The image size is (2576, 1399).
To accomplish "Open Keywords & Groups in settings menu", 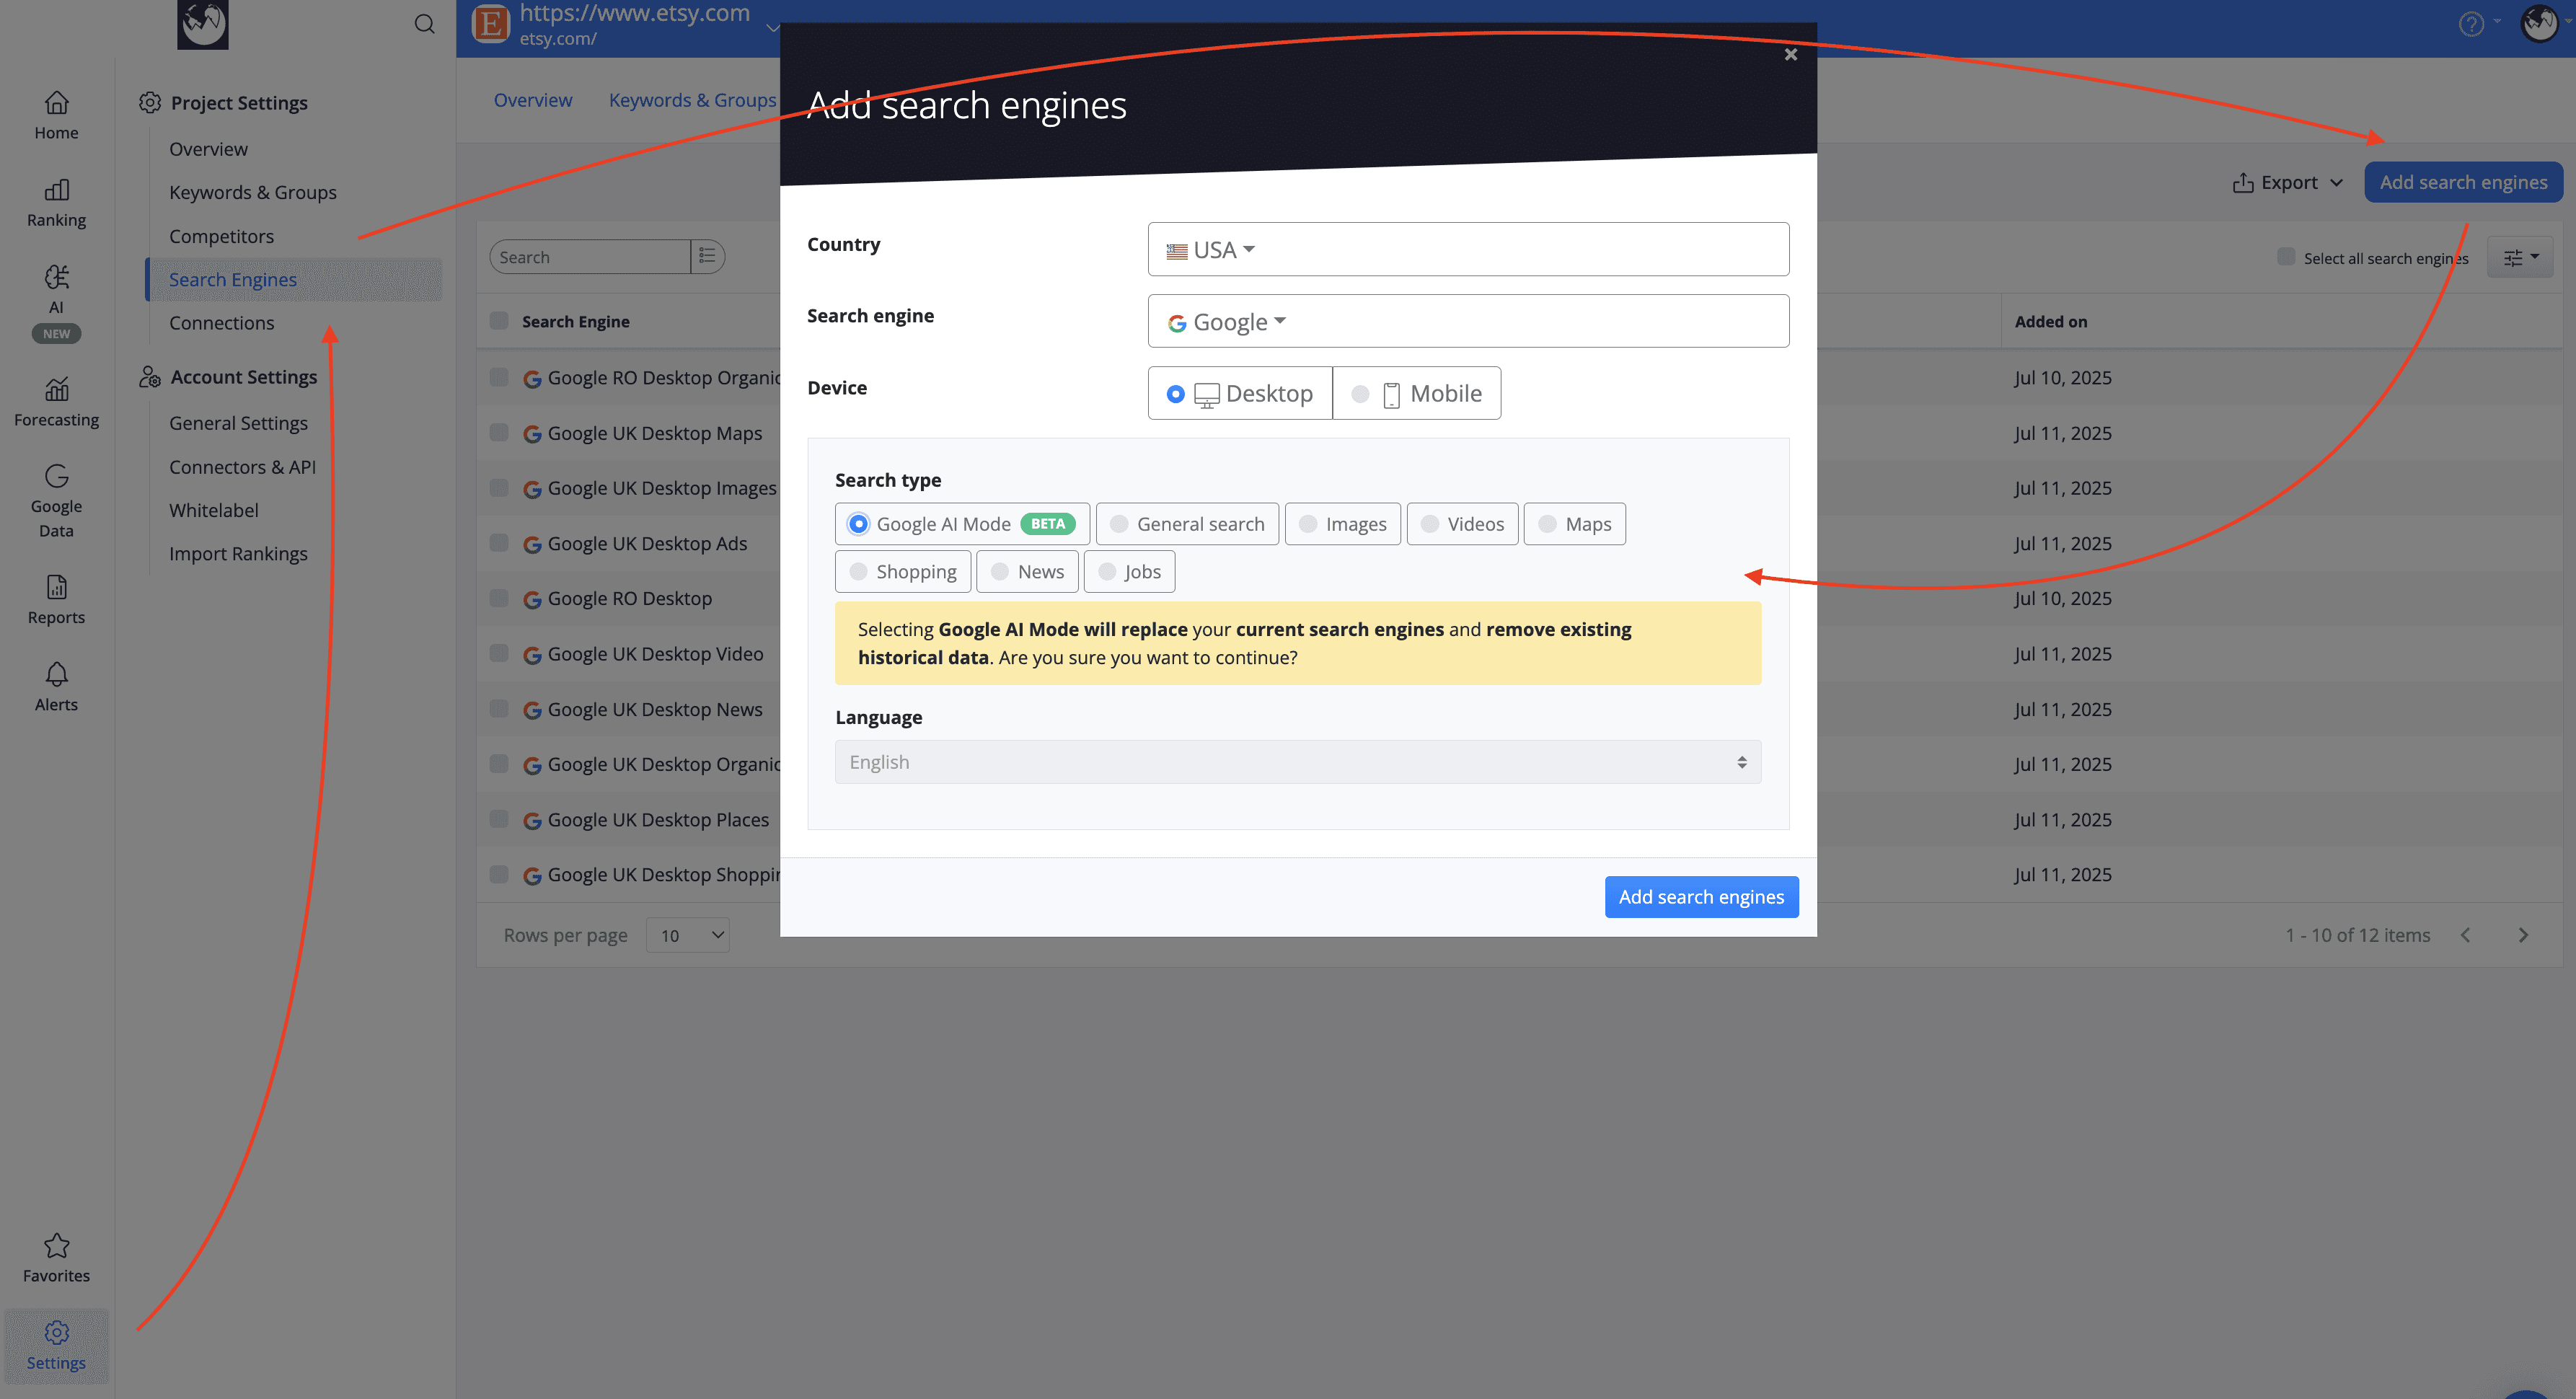I will pyautogui.click(x=253, y=192).
